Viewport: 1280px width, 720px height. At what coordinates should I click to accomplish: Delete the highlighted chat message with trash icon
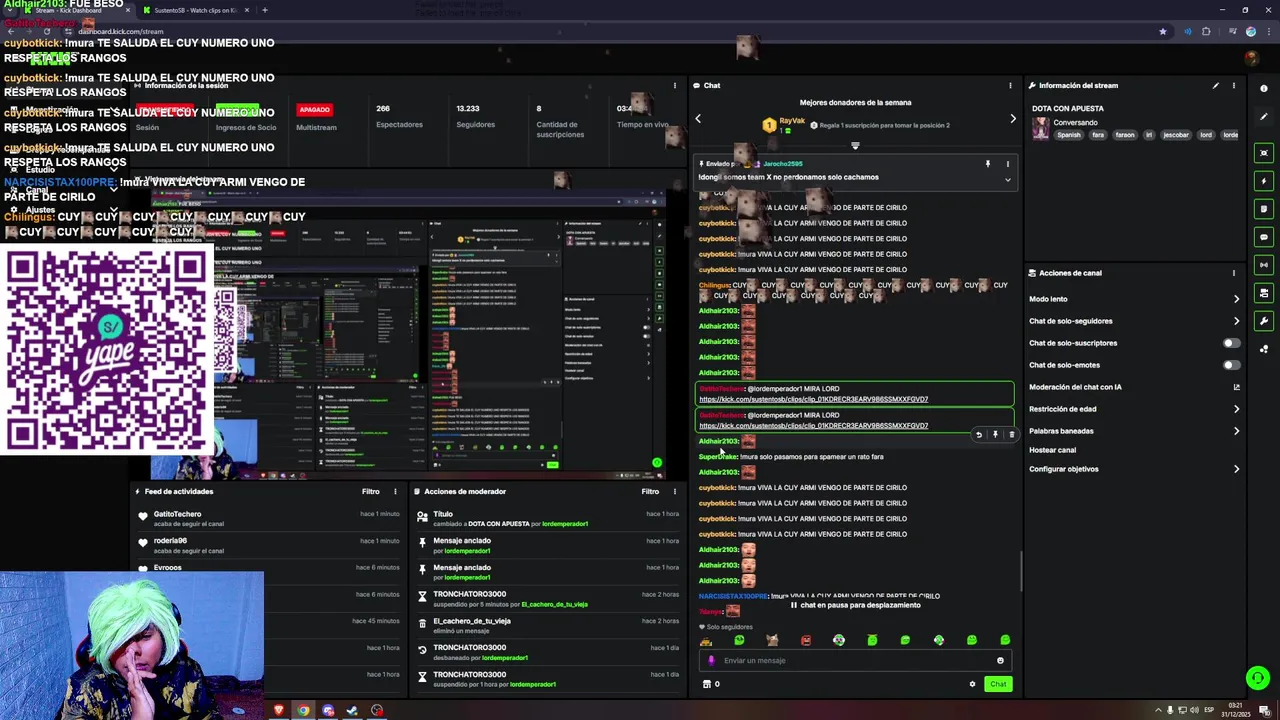click(x=1011, y=435)
